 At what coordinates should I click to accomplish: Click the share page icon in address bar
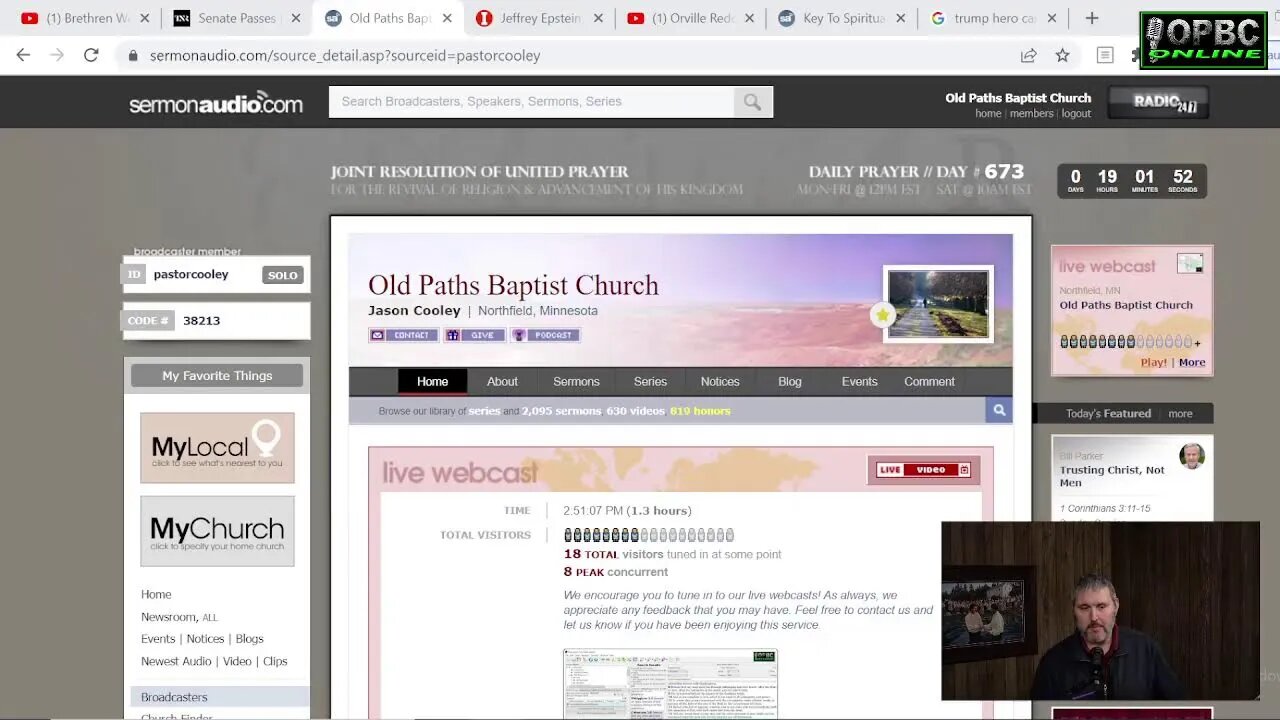click(1028, 55)
